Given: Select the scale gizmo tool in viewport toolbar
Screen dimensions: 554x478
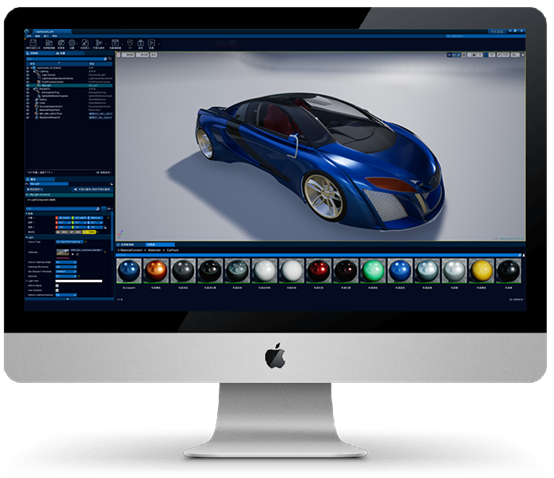Looking at the screenshot, I should pyautogui.click(x=459, y=55).
